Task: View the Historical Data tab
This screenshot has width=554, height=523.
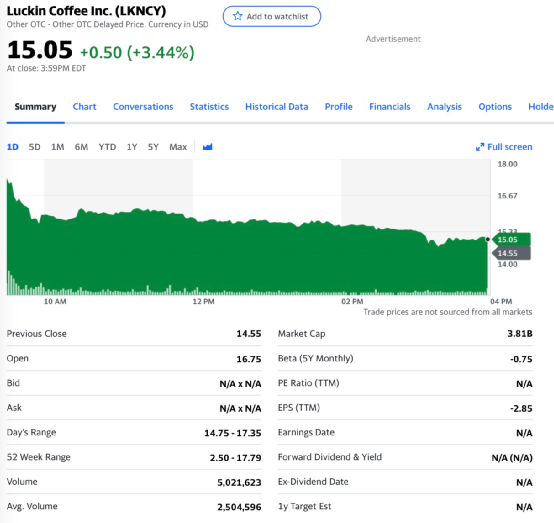Action: (x=277, y=107)
